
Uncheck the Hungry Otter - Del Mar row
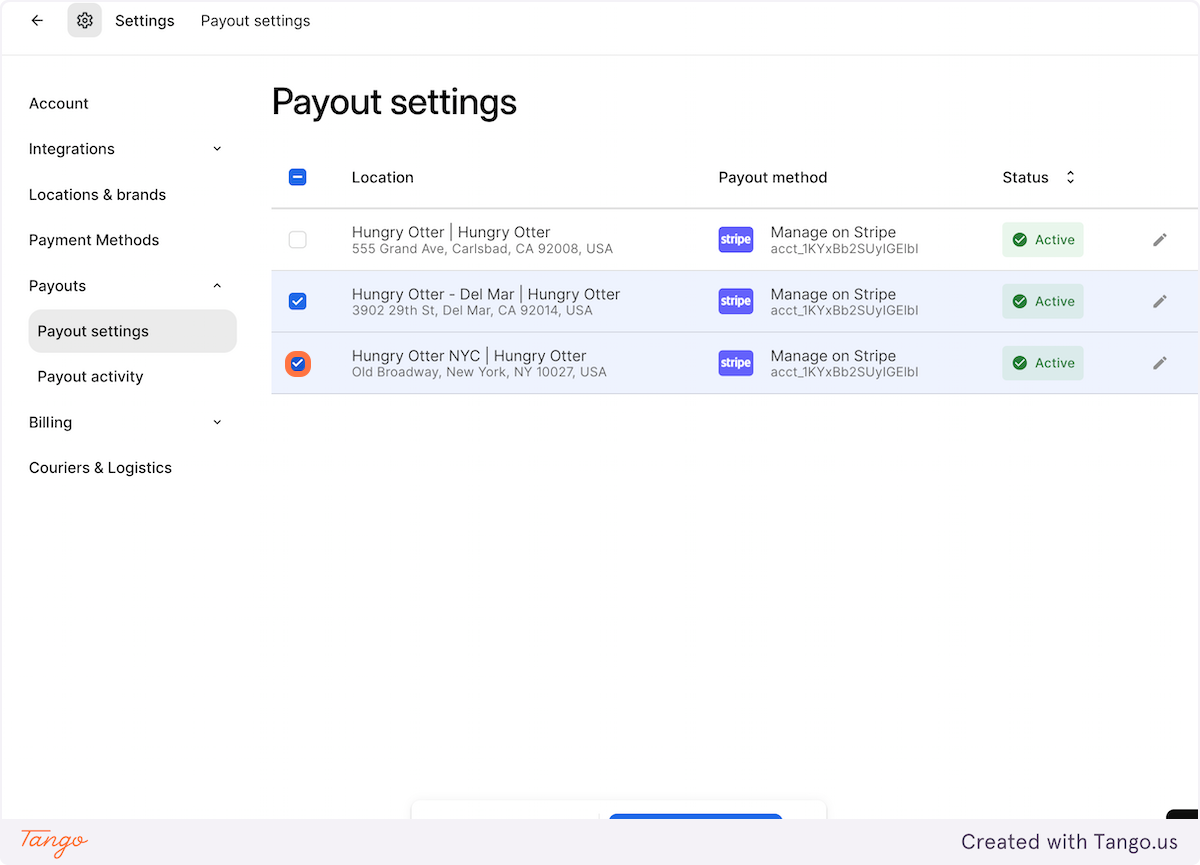click(297, 301)
